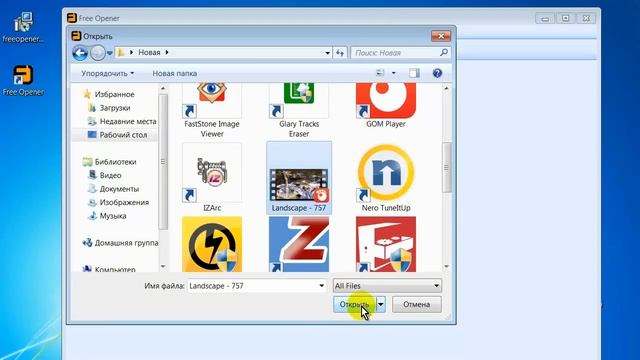Maximize the Free Opener window

click(x=565, y=18)
